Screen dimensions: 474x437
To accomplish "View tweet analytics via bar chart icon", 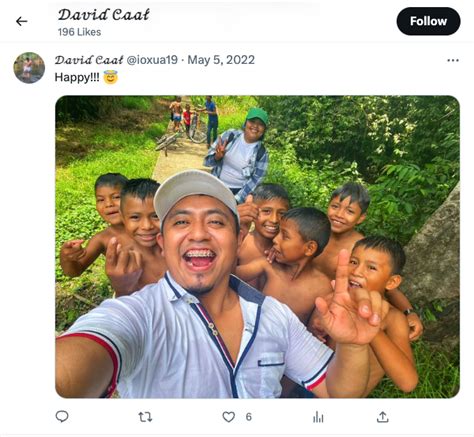I will point(318,417).
